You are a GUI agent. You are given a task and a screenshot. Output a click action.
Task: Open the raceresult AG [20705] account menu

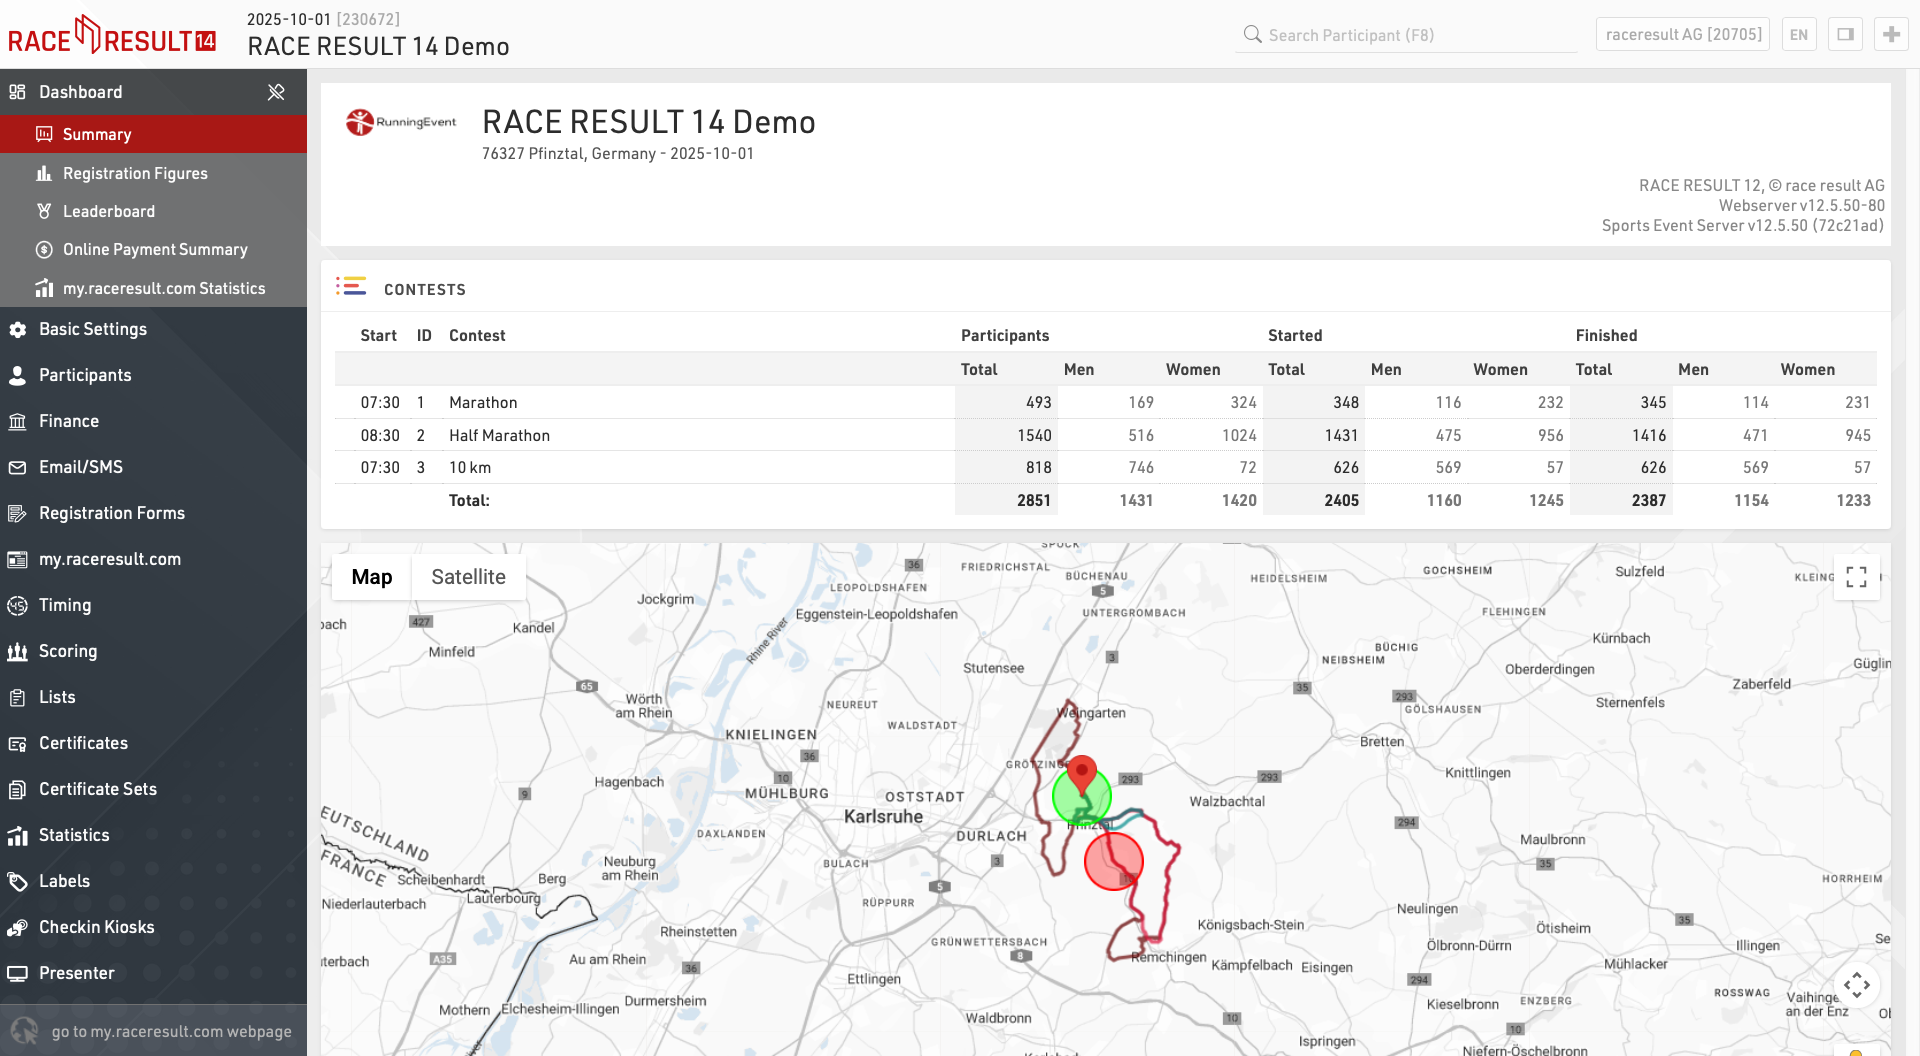point(1683,35)
